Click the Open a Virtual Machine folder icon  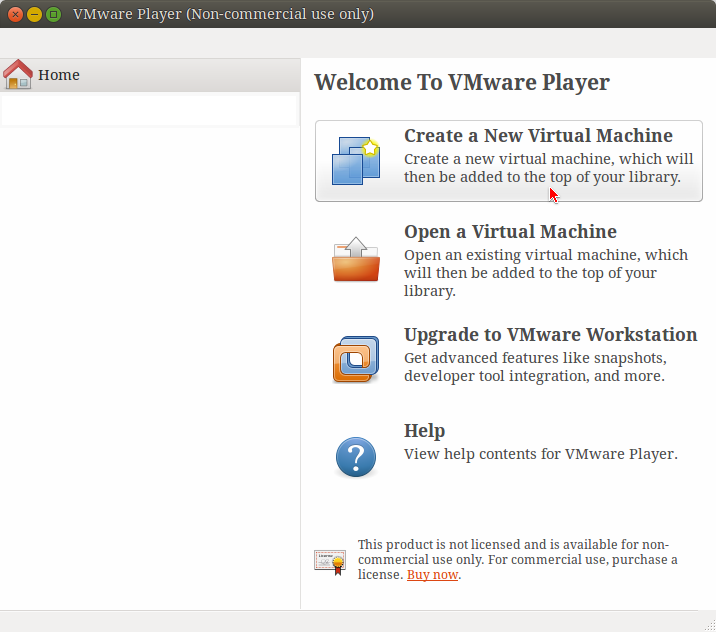click(x=356, y=259)
